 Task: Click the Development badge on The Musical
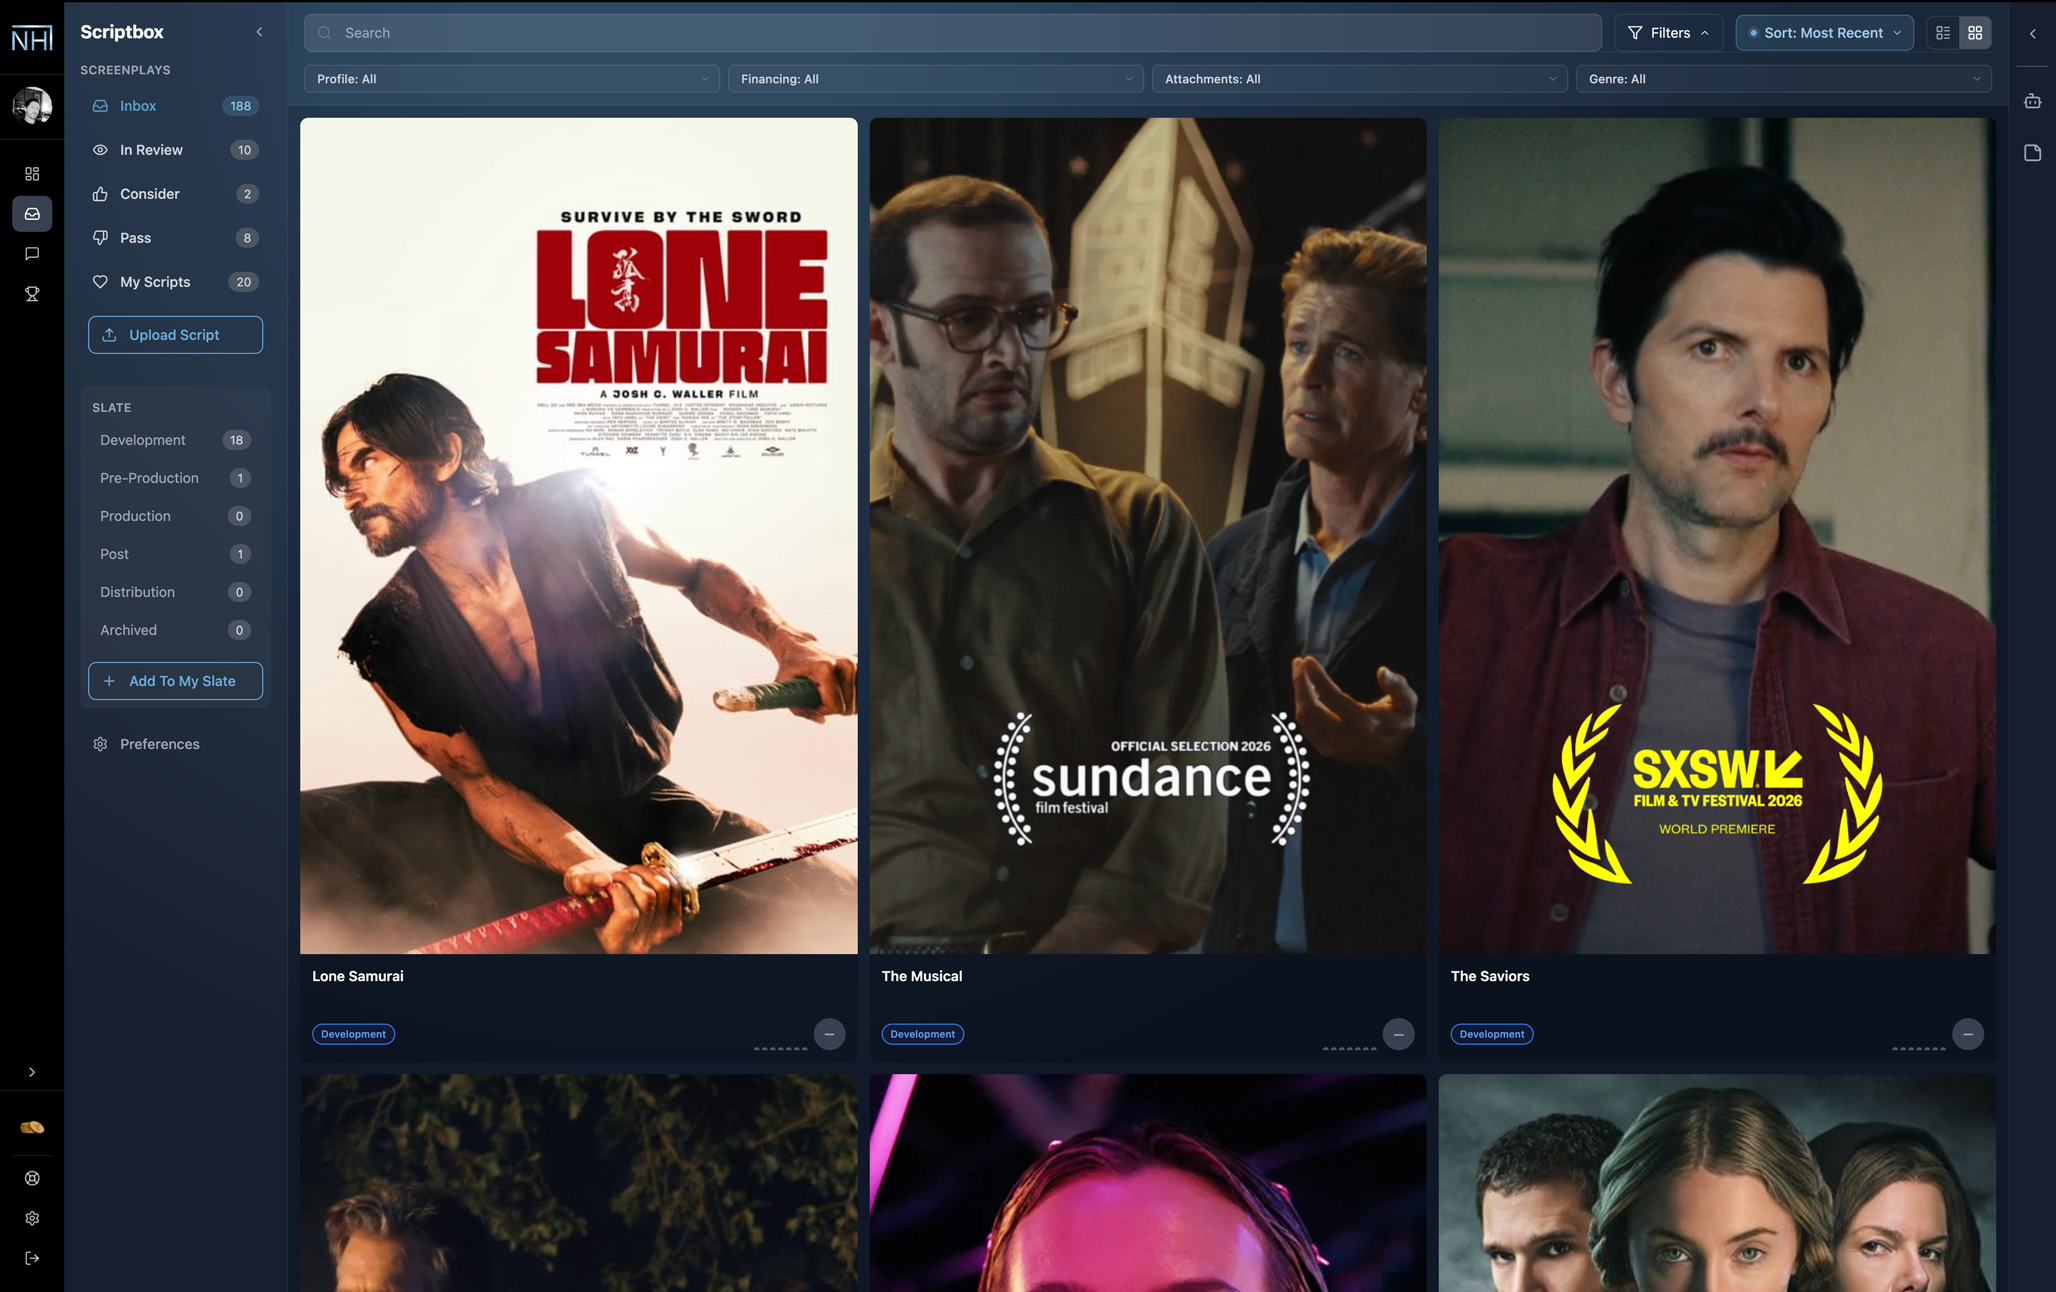[x=922, y=1034]
